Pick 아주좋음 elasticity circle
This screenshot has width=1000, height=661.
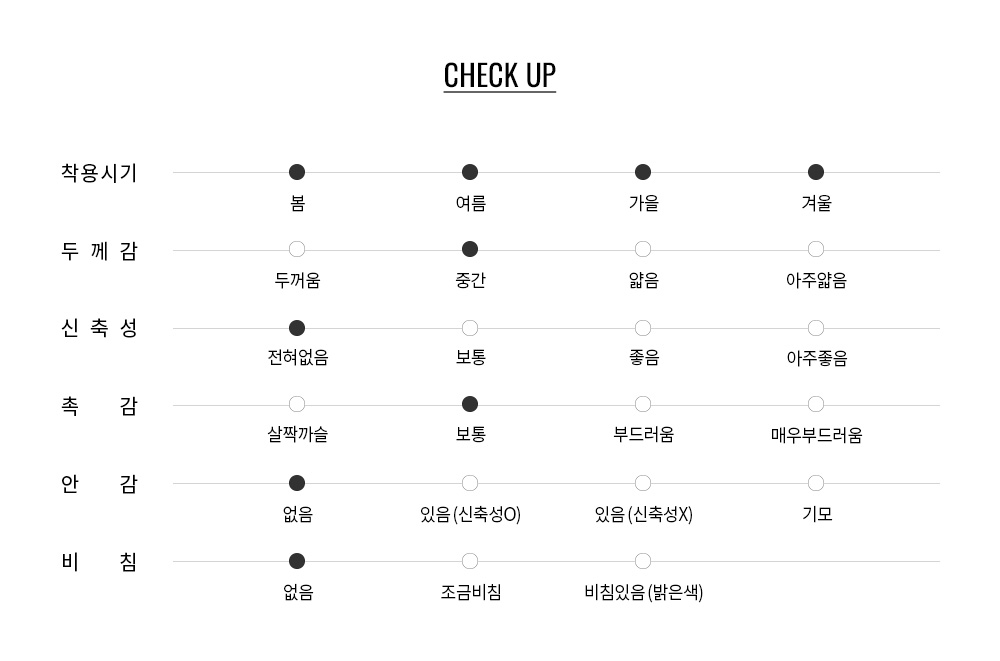(816, 328)
